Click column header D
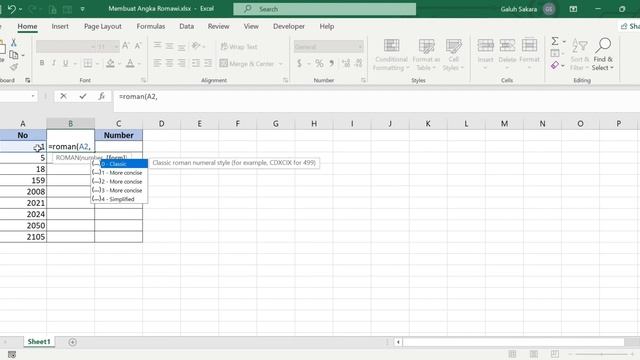Image resolution: width=640 pixels, height=360 pixels. pos(161,123)
